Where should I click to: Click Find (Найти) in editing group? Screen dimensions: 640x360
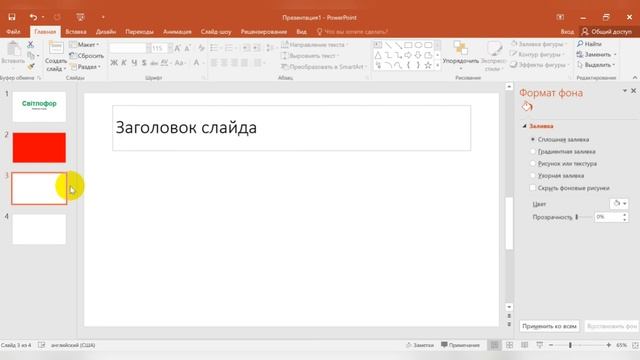pos(589,44)
